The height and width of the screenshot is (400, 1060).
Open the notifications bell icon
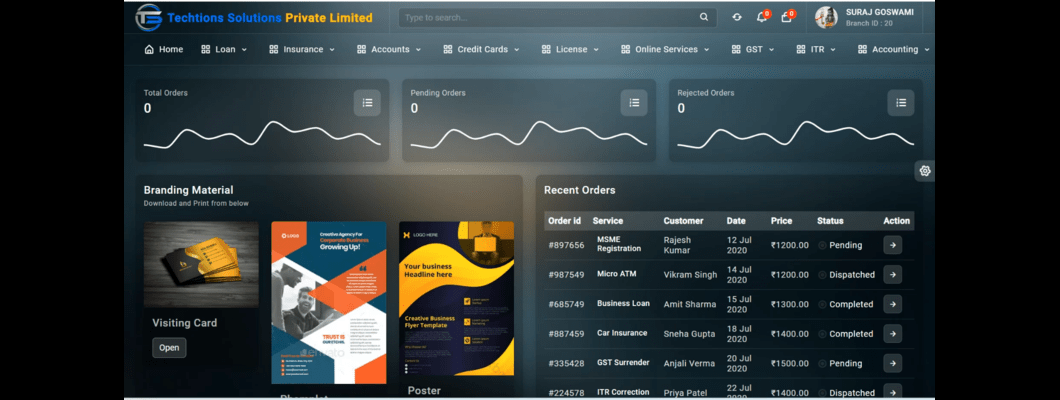[x=761, y=17]
